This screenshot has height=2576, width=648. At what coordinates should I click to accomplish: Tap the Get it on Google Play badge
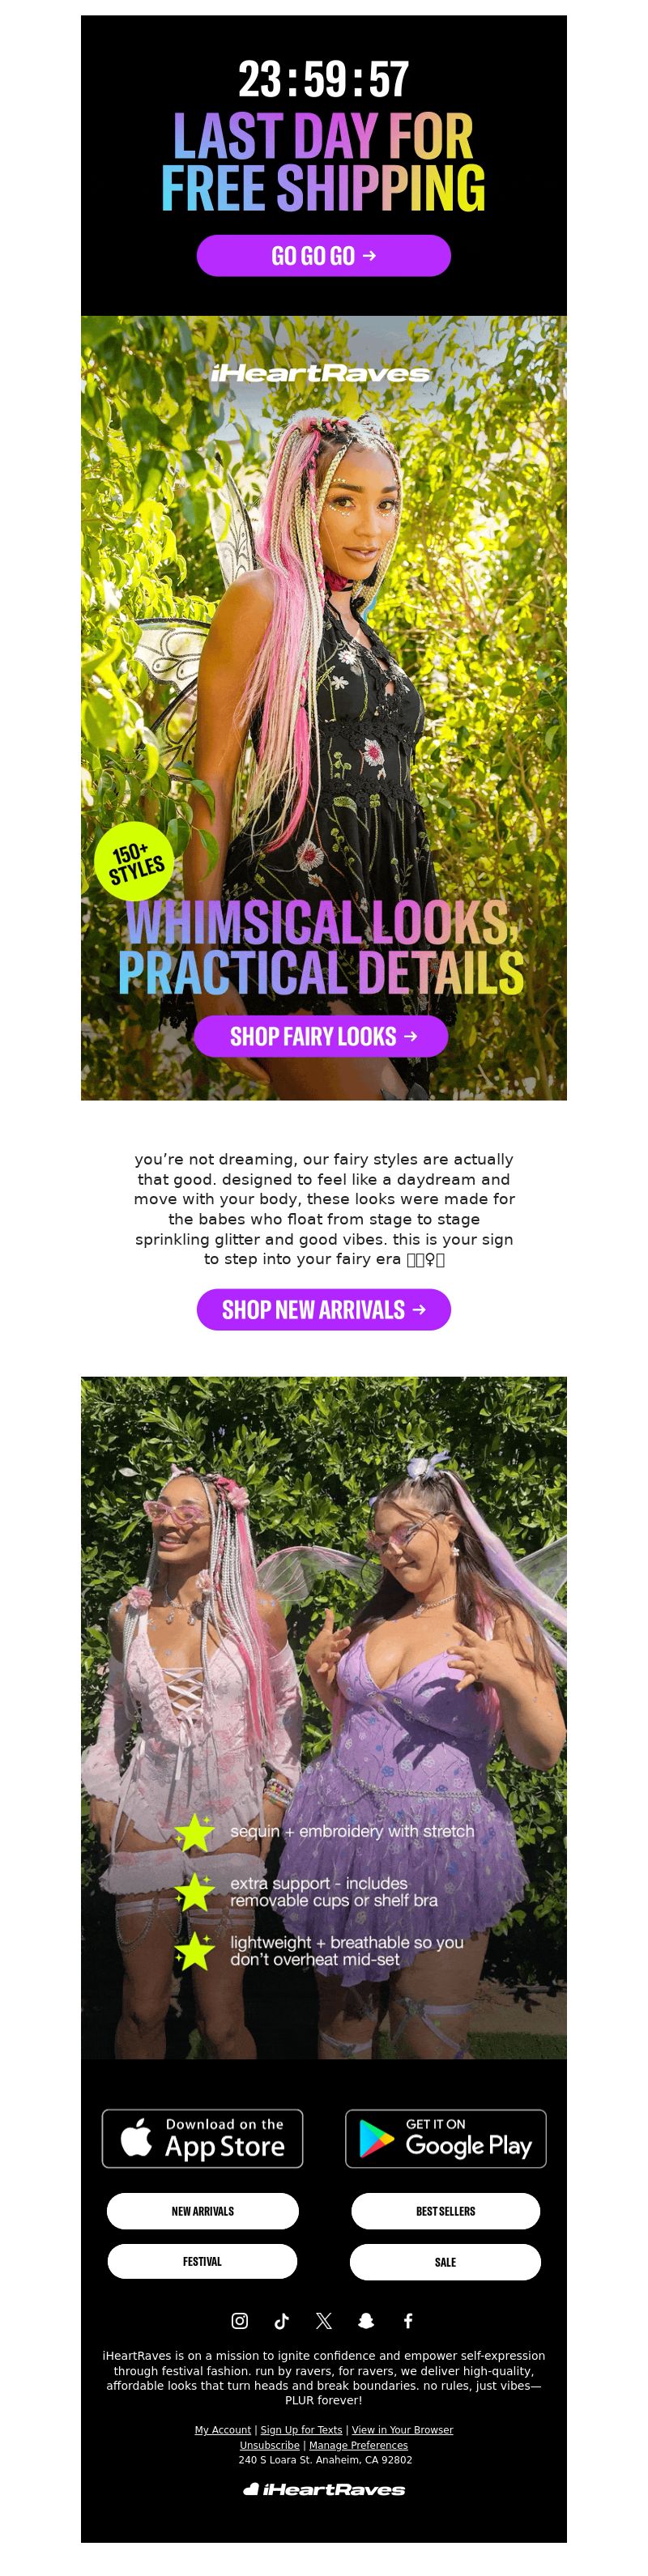pyautogui.click(x=446, y=2138)
